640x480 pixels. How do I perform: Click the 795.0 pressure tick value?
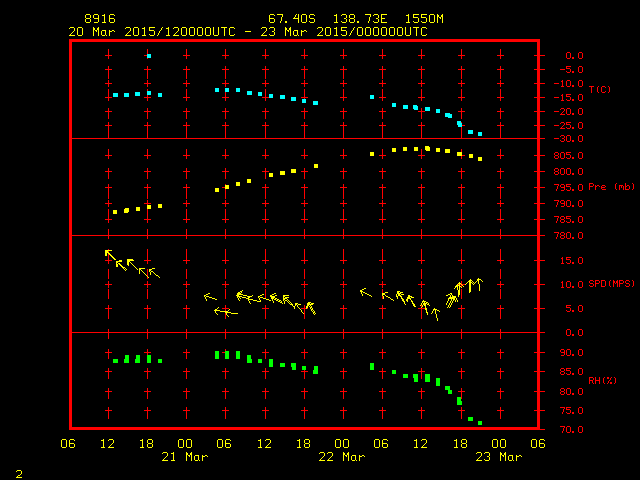click(569, 188)
